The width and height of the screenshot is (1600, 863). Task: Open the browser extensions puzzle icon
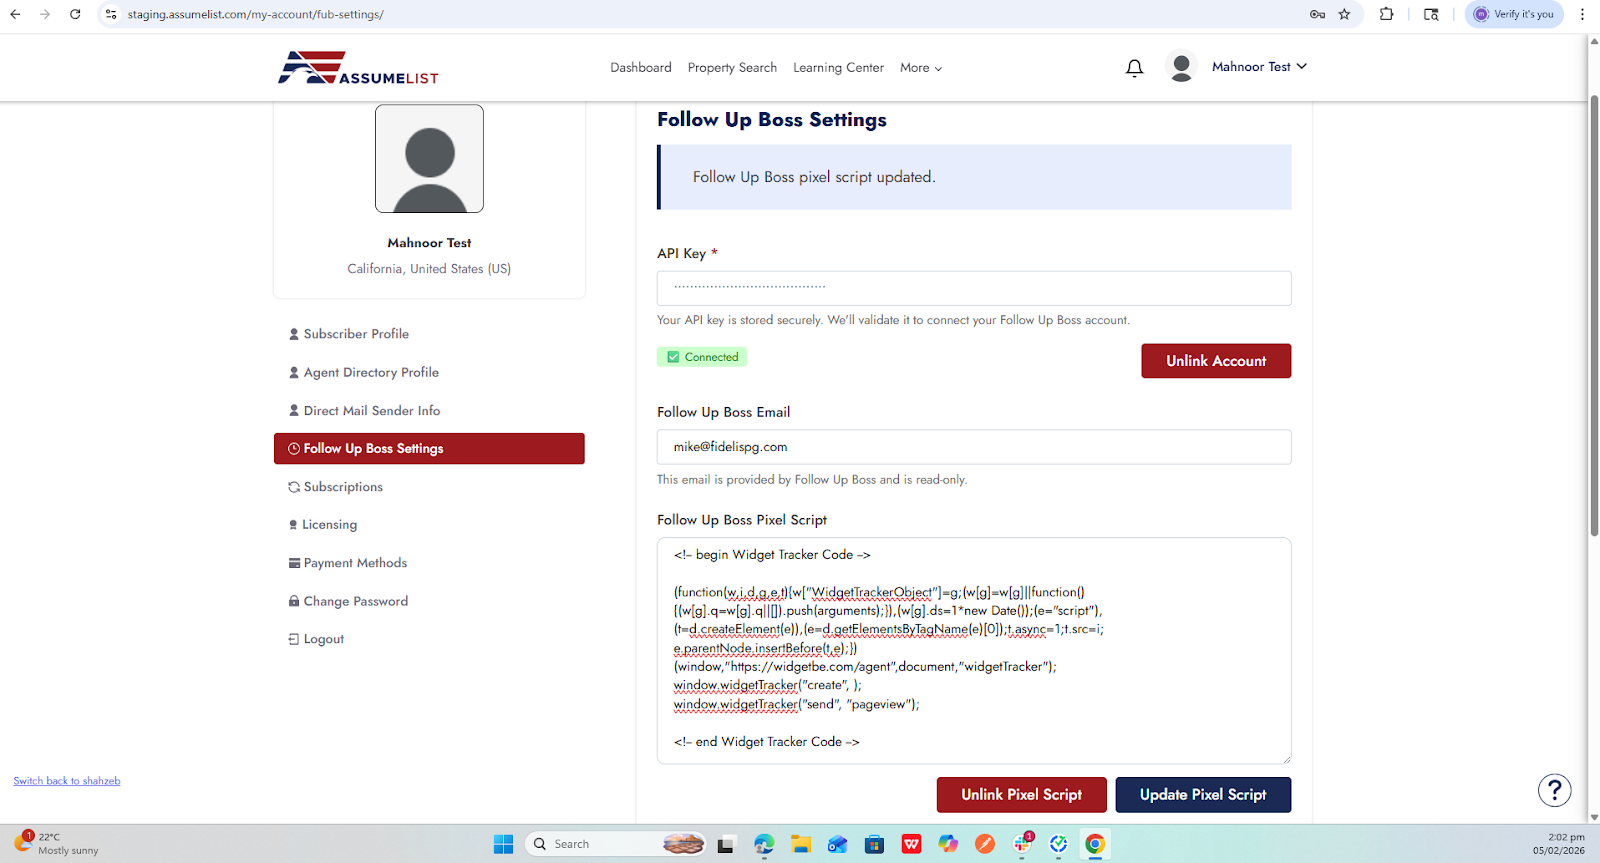click(x=1386, y=14)
